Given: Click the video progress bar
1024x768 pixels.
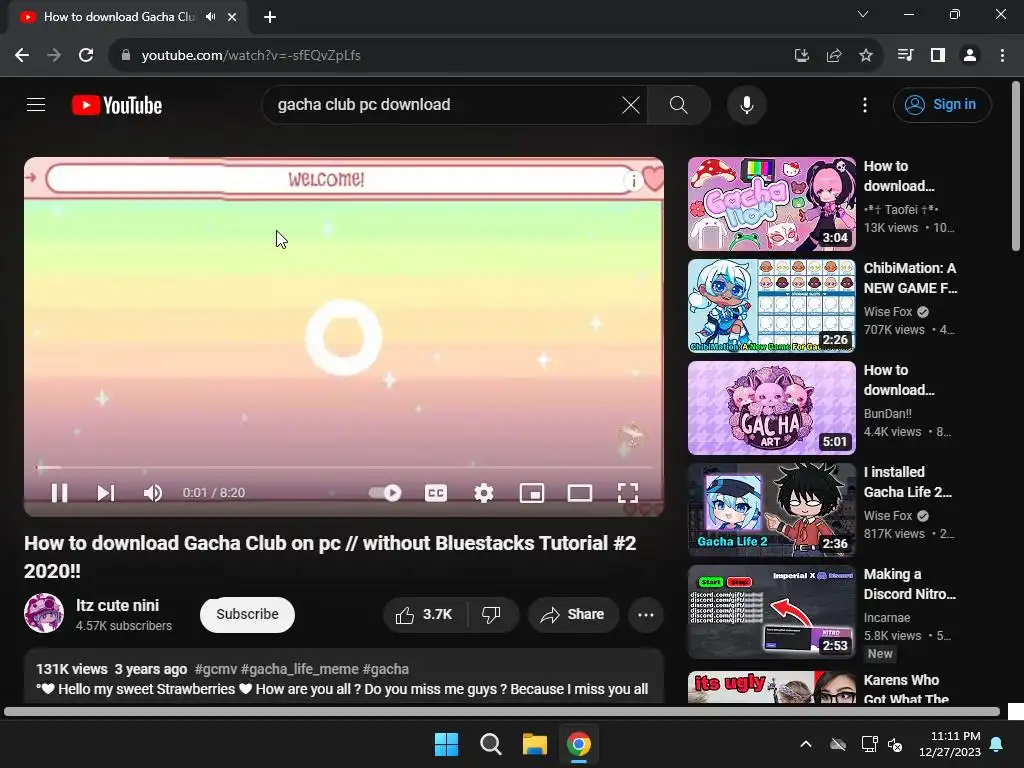Looking at the screenshot, I should point(344,467).
